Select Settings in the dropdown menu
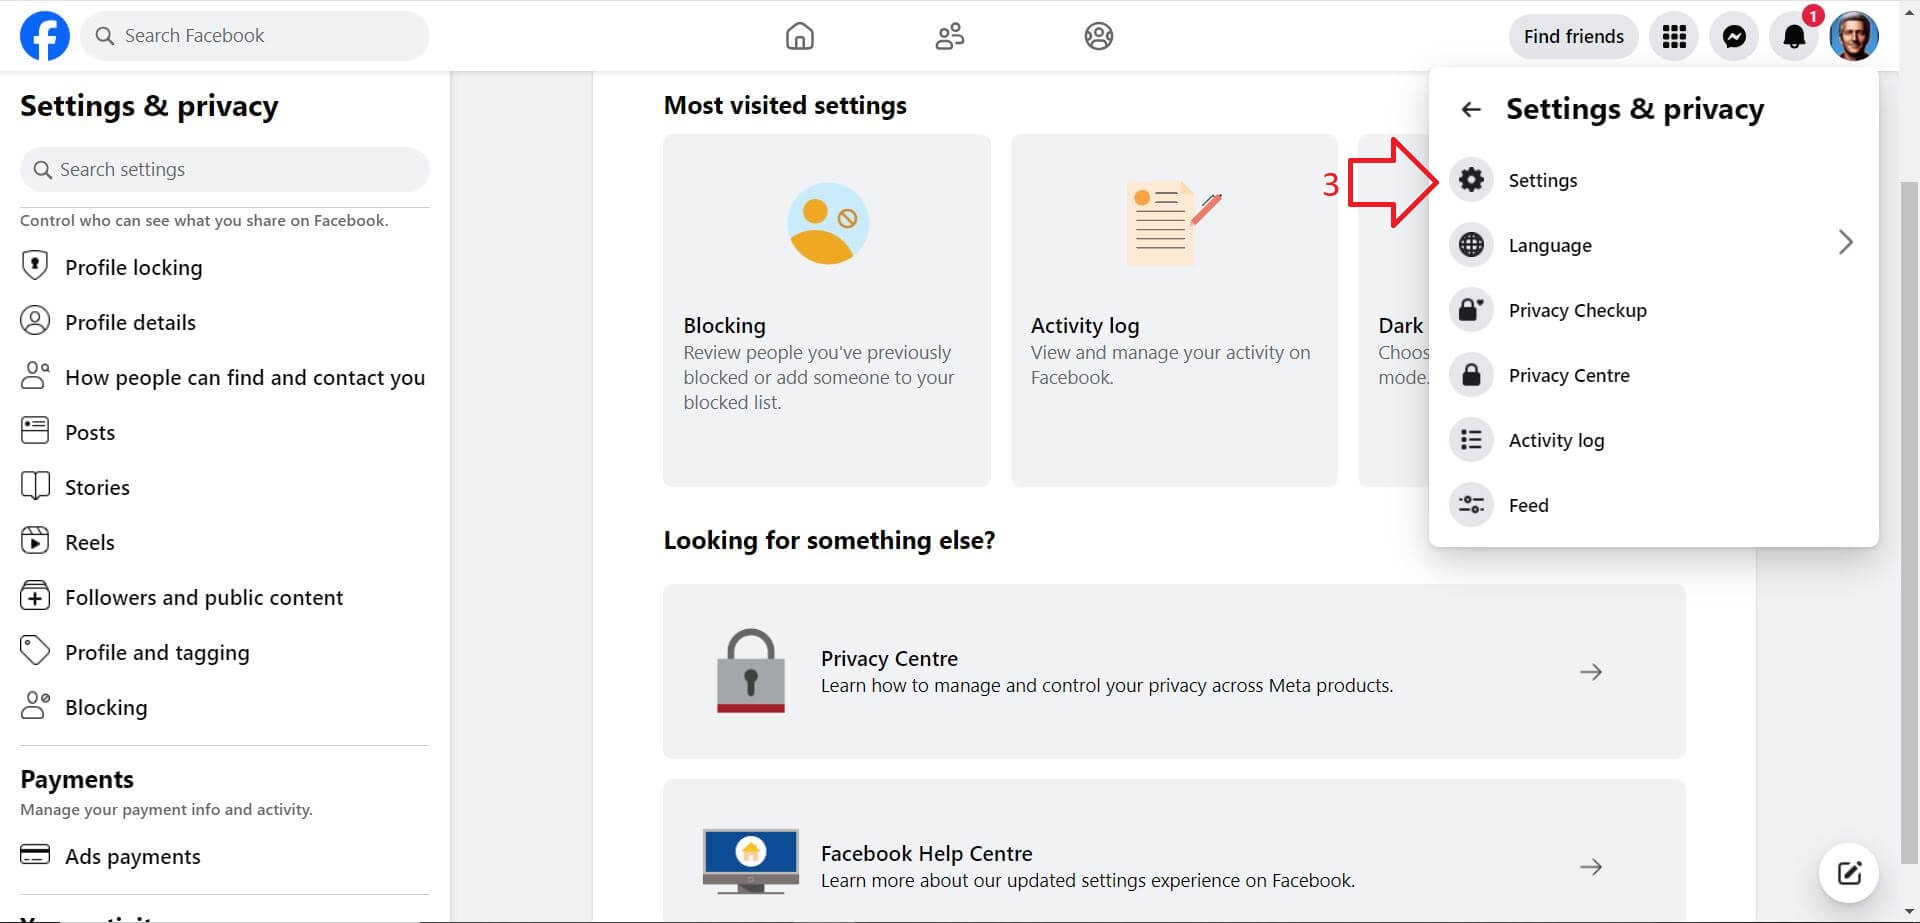The image size is (1920, 923). click(1653, 180)
